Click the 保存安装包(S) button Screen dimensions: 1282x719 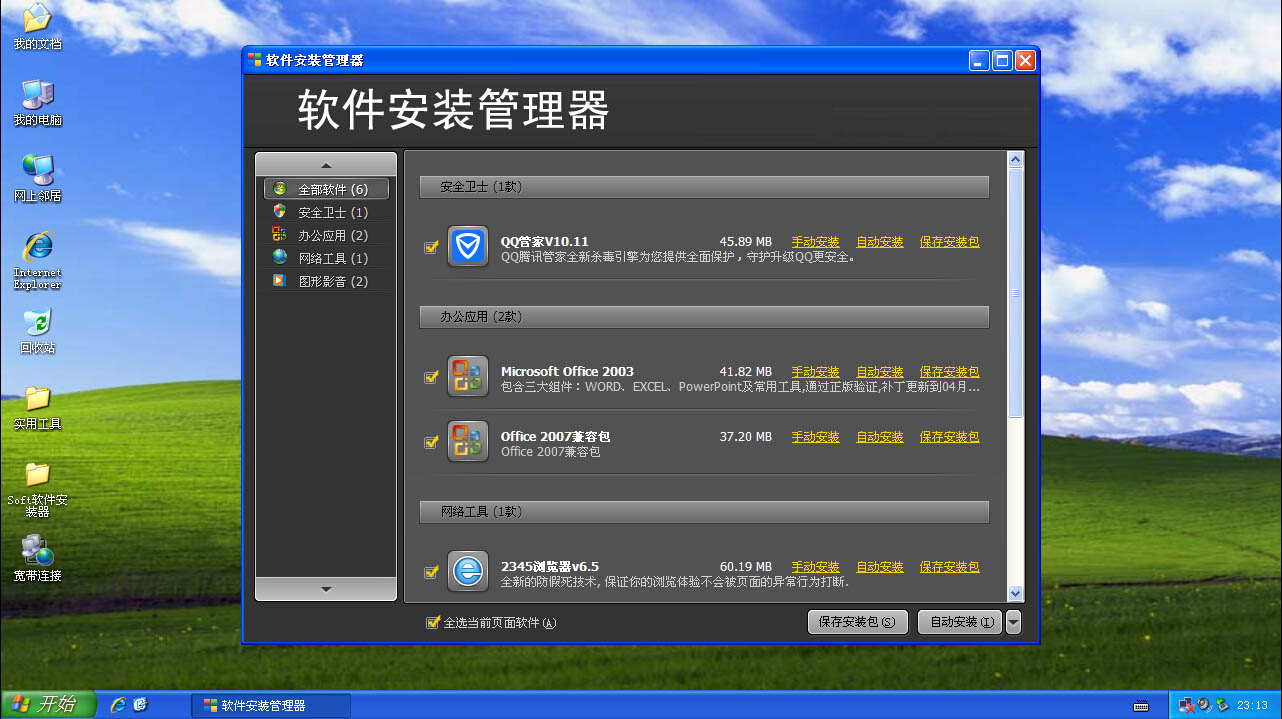858,622
